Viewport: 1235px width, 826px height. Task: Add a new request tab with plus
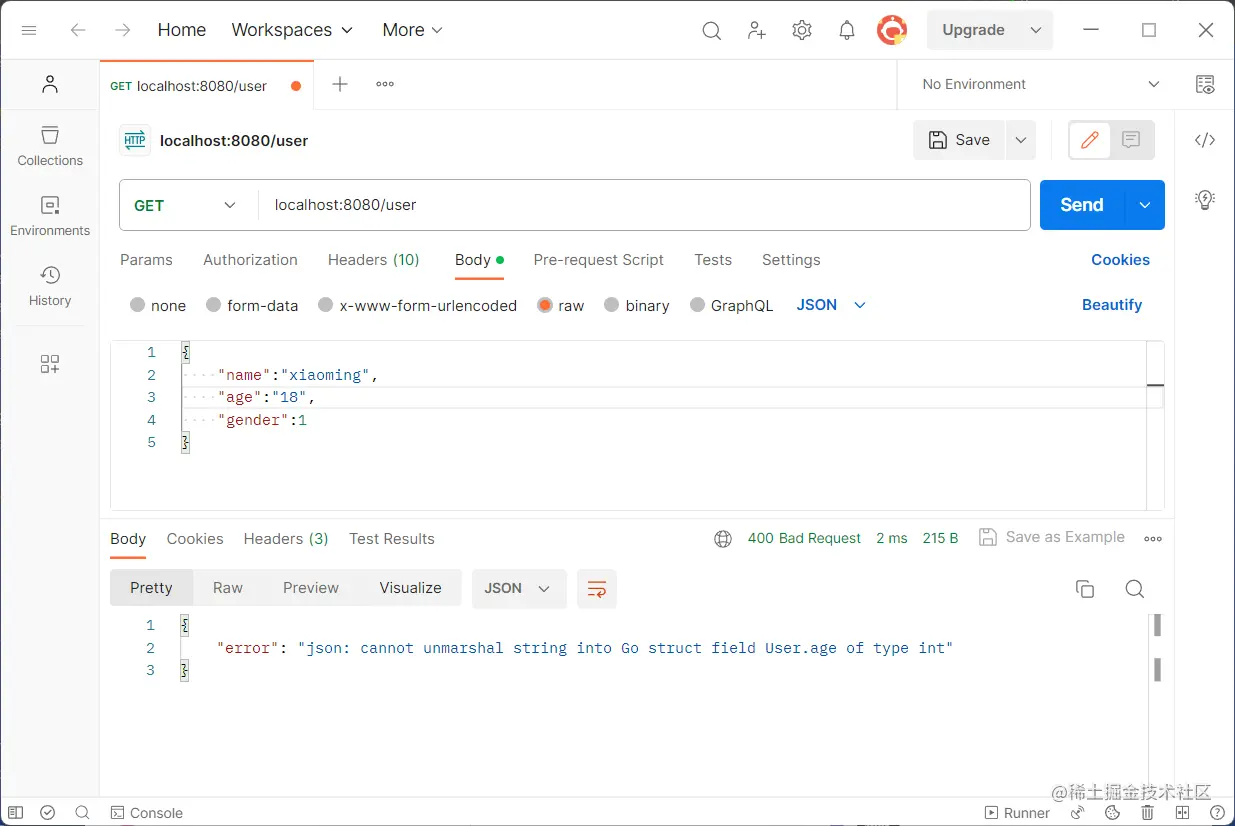tap(340, 84)
